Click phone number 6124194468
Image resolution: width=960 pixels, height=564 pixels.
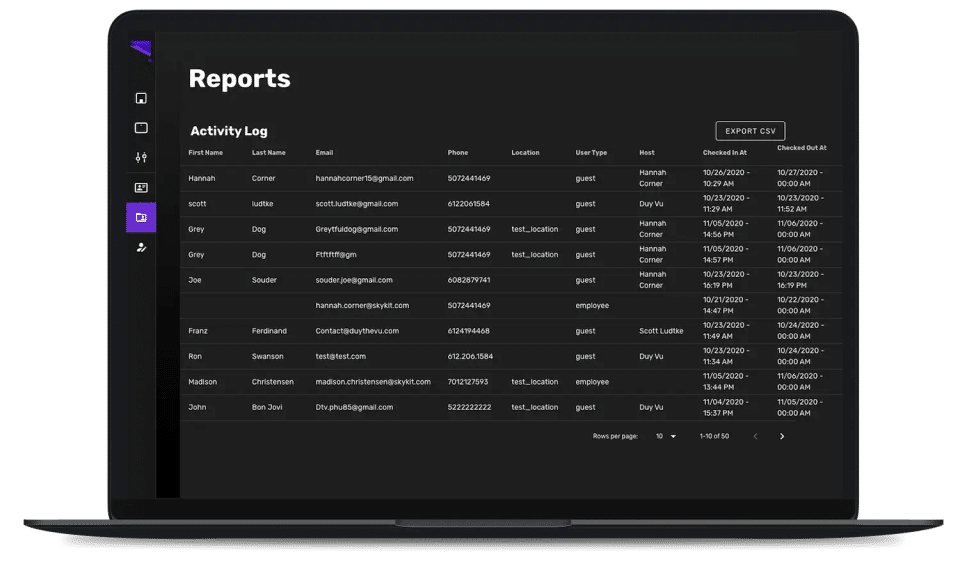[x=468, y=331]
